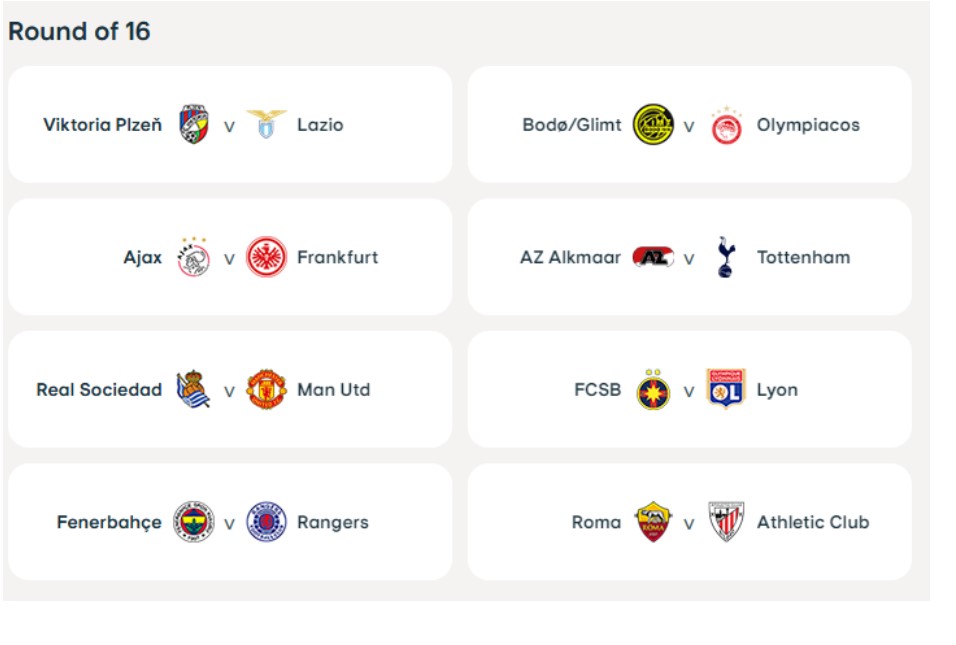Click the Tottenham team name

point(804,257)
